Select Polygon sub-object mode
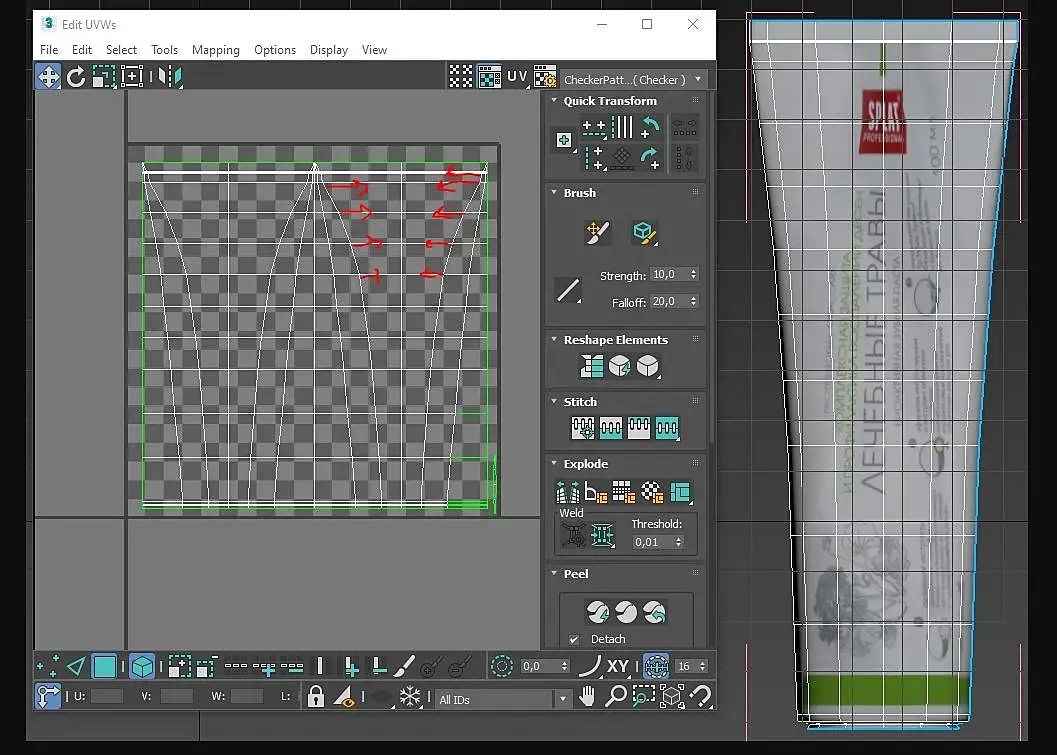This screenshot has width=1057, height=755. pyautogui.click(x=105, y=666)
